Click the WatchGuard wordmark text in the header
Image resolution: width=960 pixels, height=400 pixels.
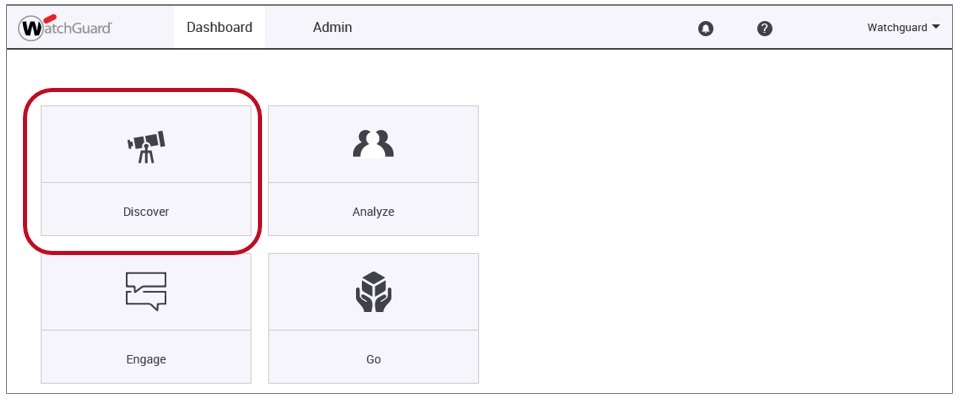pyautogui.click(x=76, y=28)
